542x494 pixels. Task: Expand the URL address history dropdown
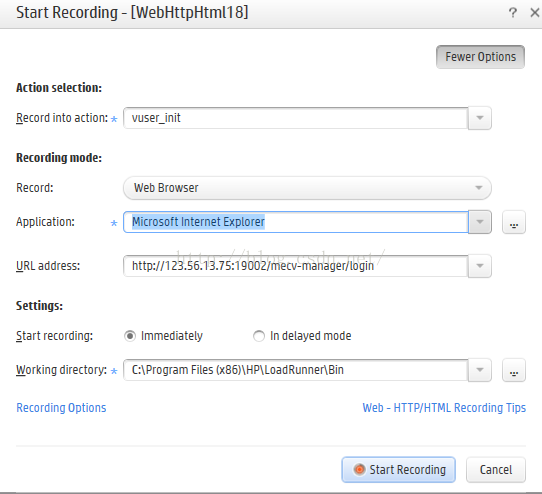tap(480, 266)
